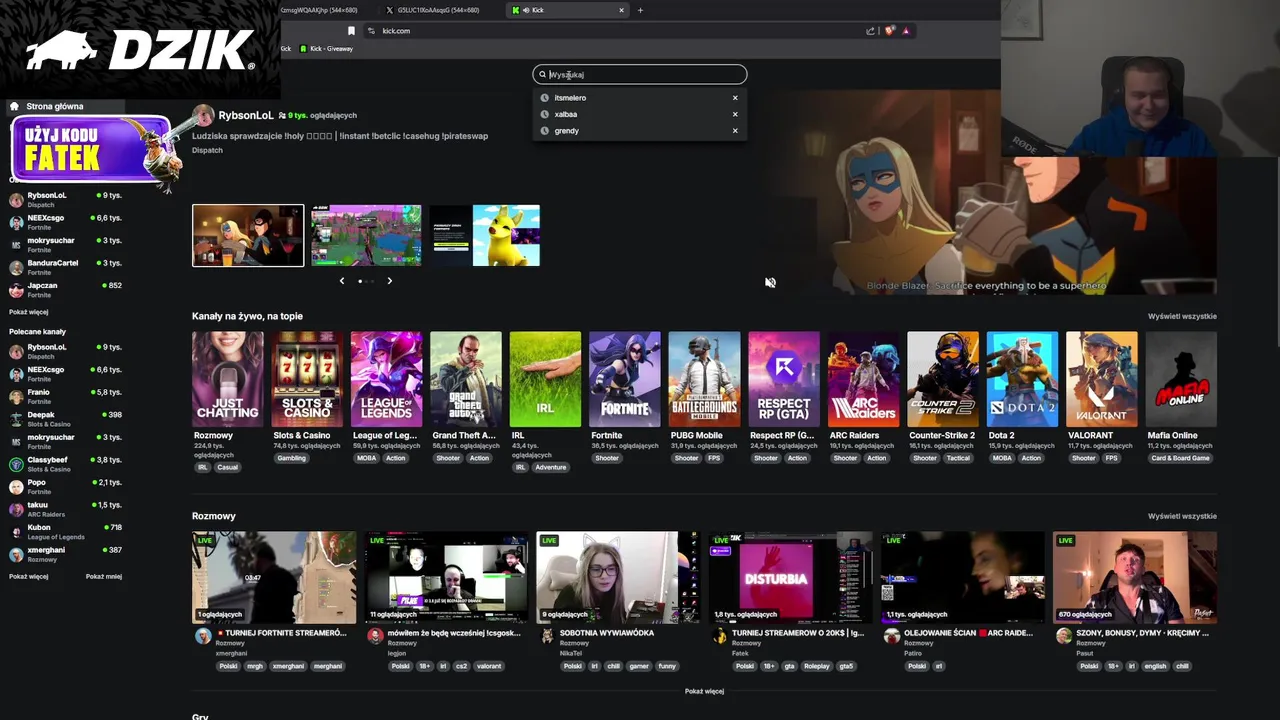
Task: Open Kubon channel in sidebar
Action: (66, 531)
